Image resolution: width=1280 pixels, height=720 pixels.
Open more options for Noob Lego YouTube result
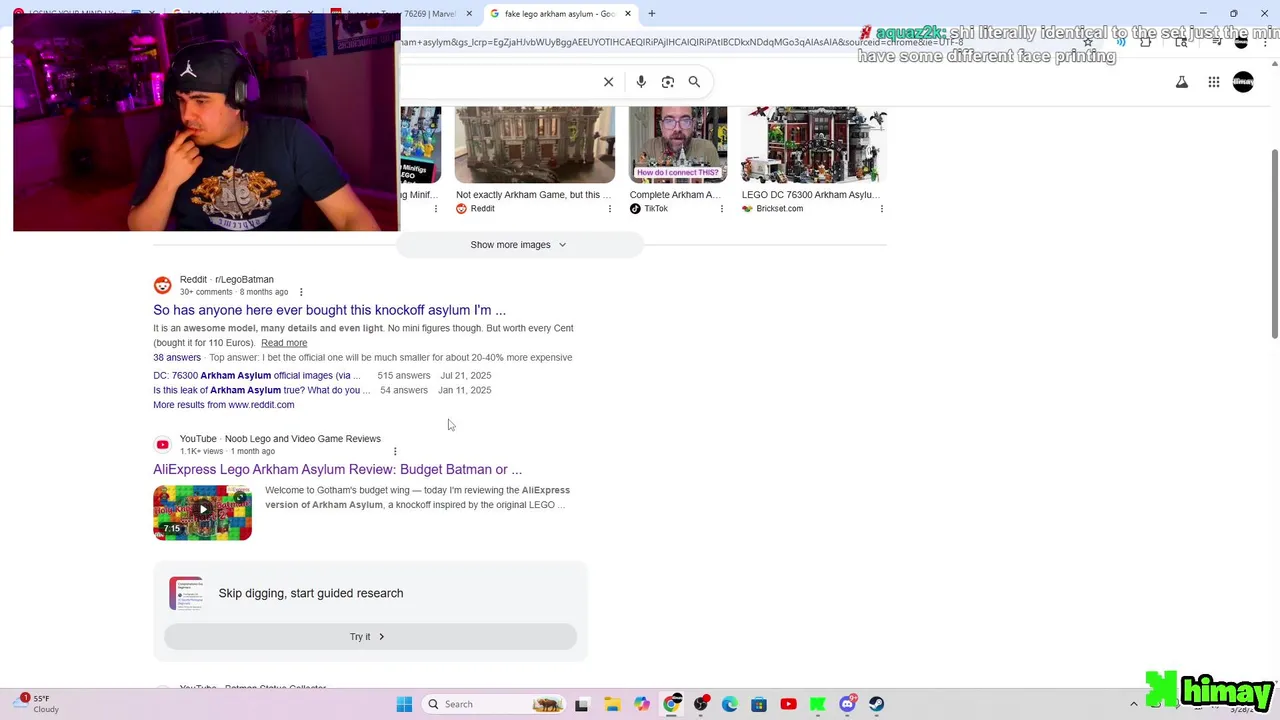(395, 451)
